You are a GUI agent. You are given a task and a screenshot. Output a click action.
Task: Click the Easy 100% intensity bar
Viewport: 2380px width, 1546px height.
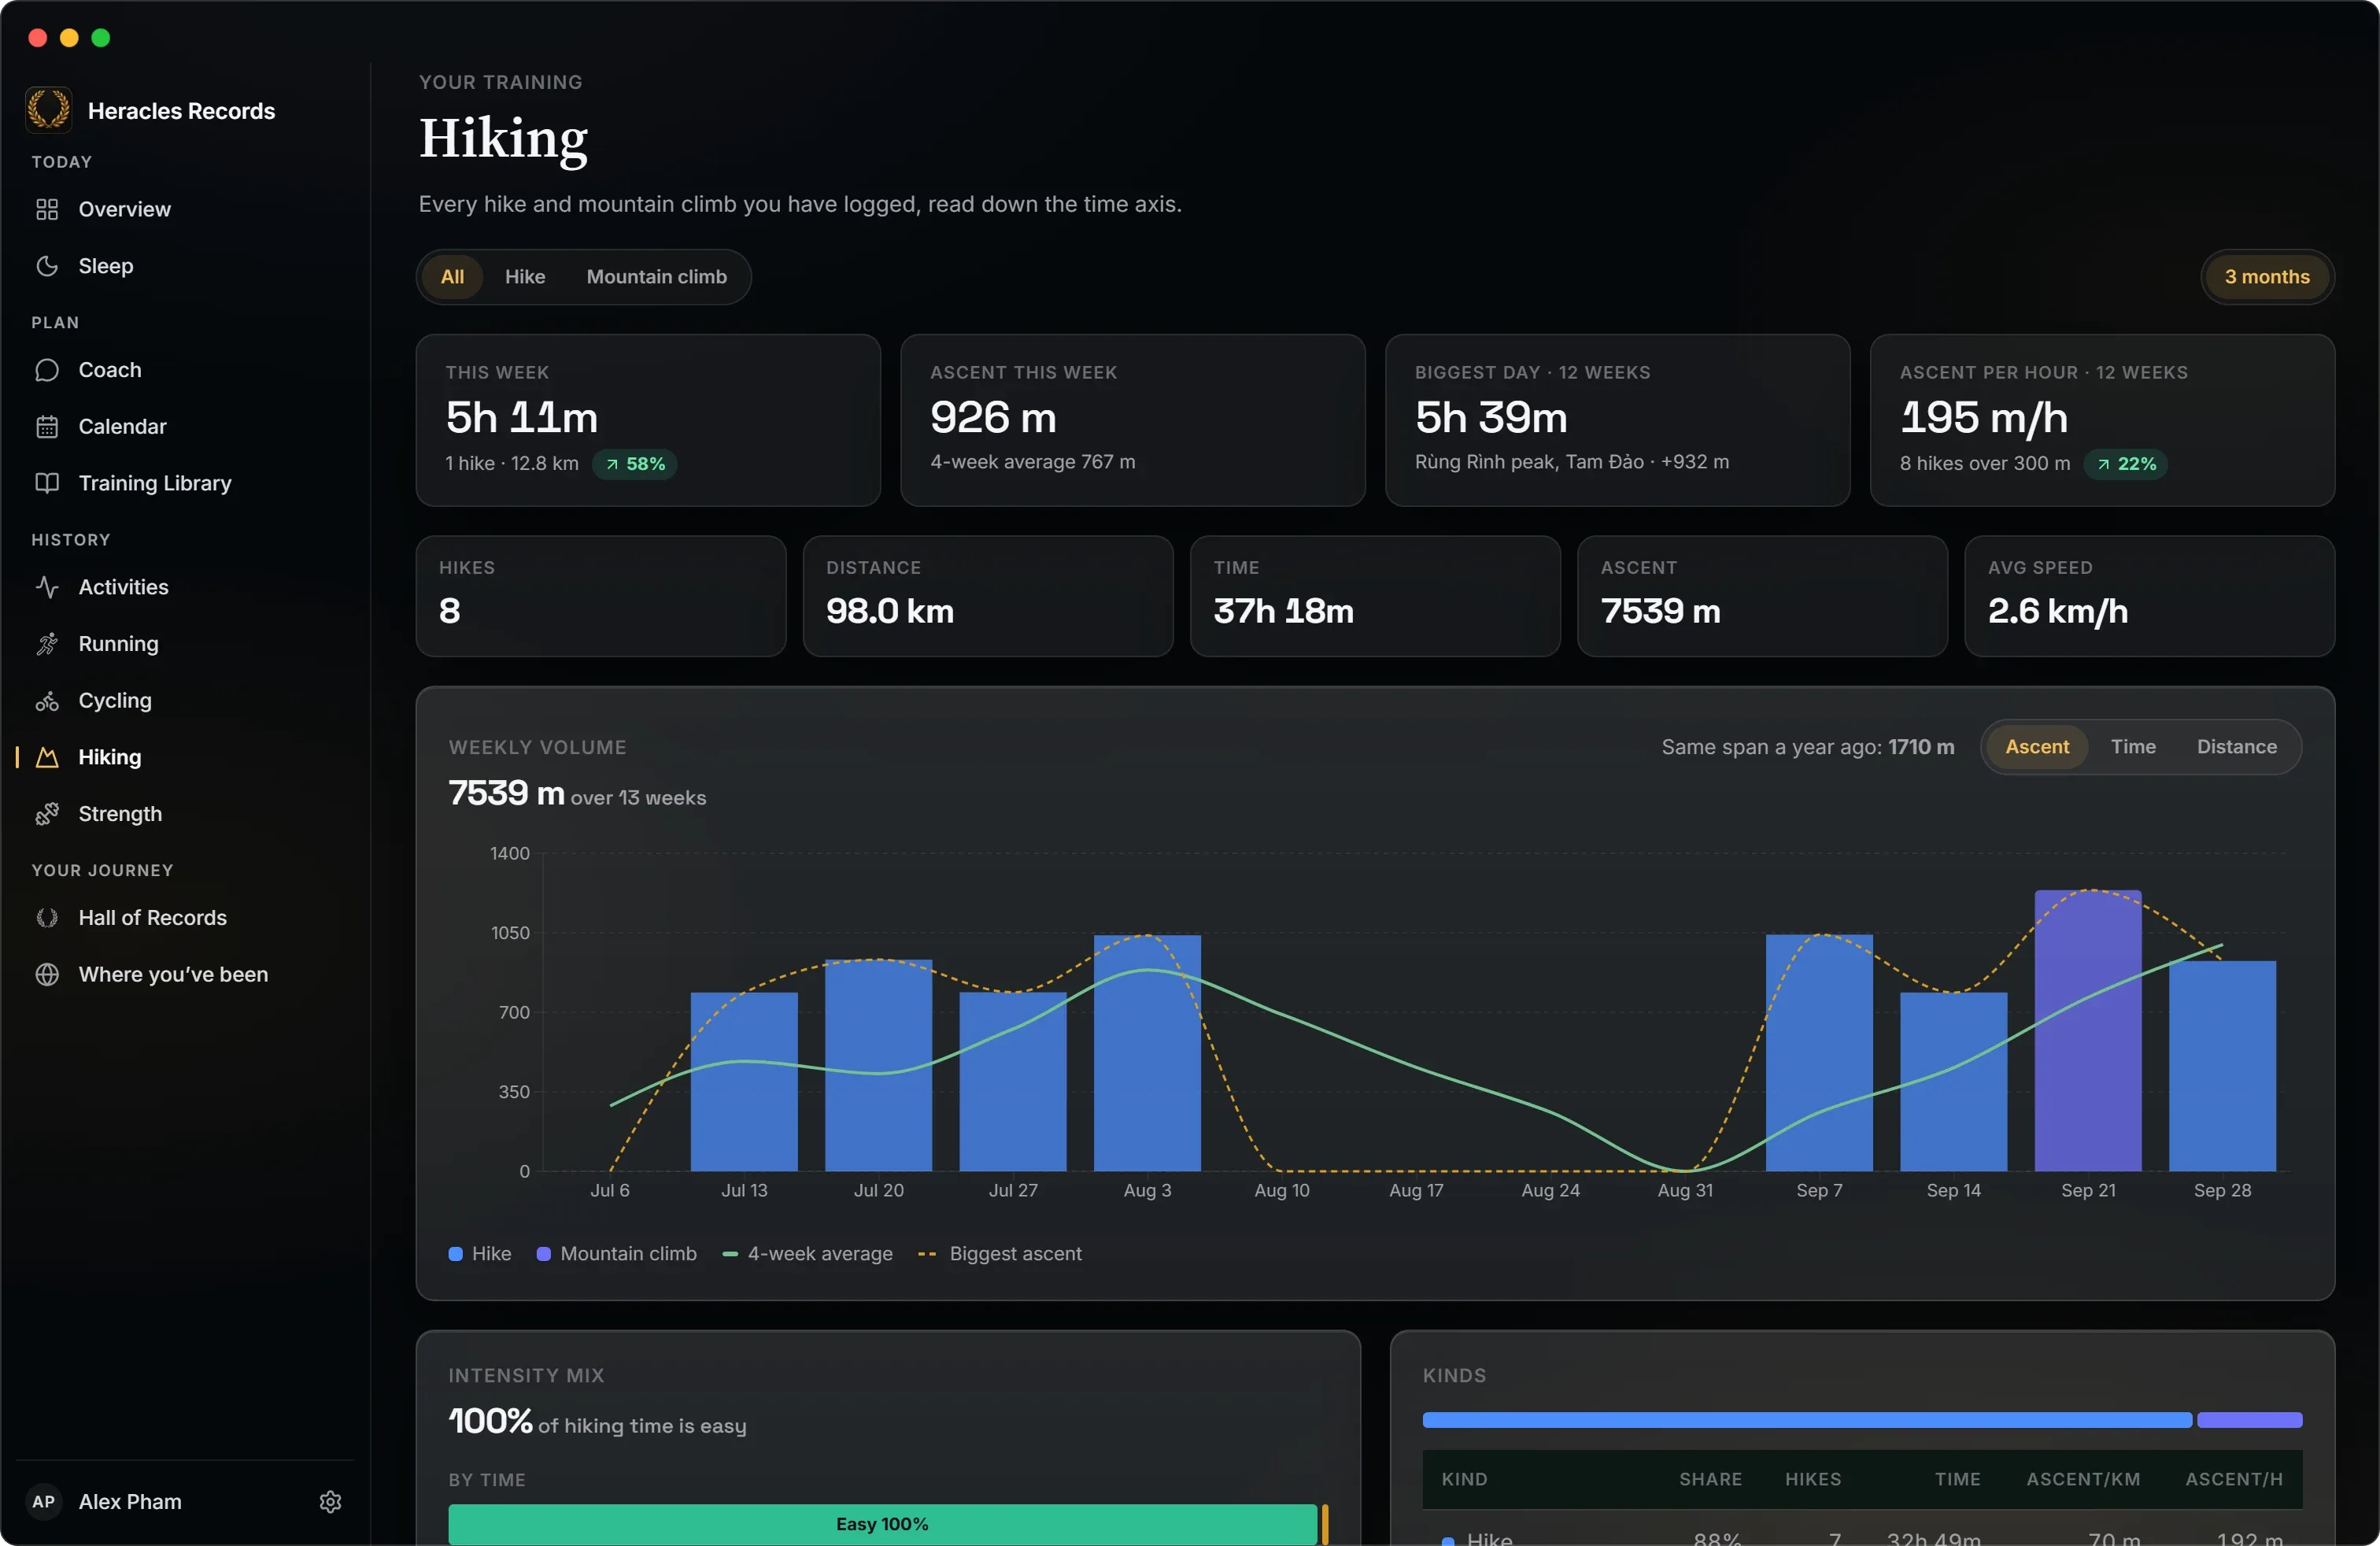point(882,1524)
